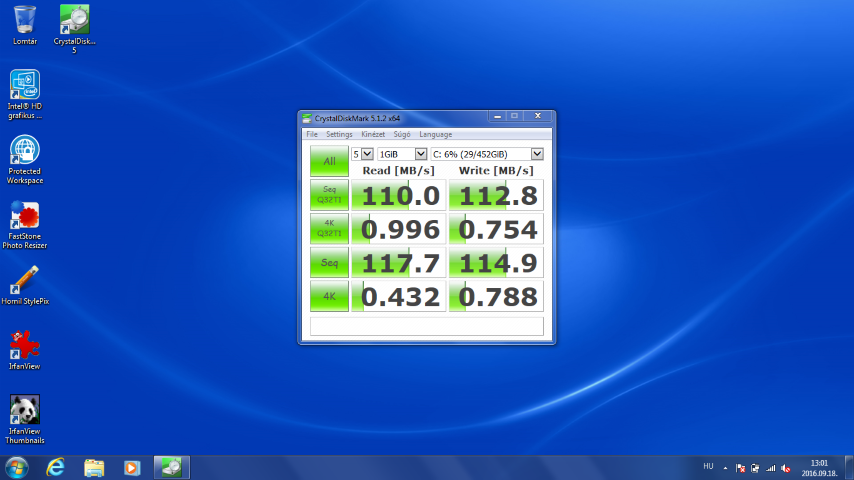Click the CrystalDiskMark taskbar button

172,467
